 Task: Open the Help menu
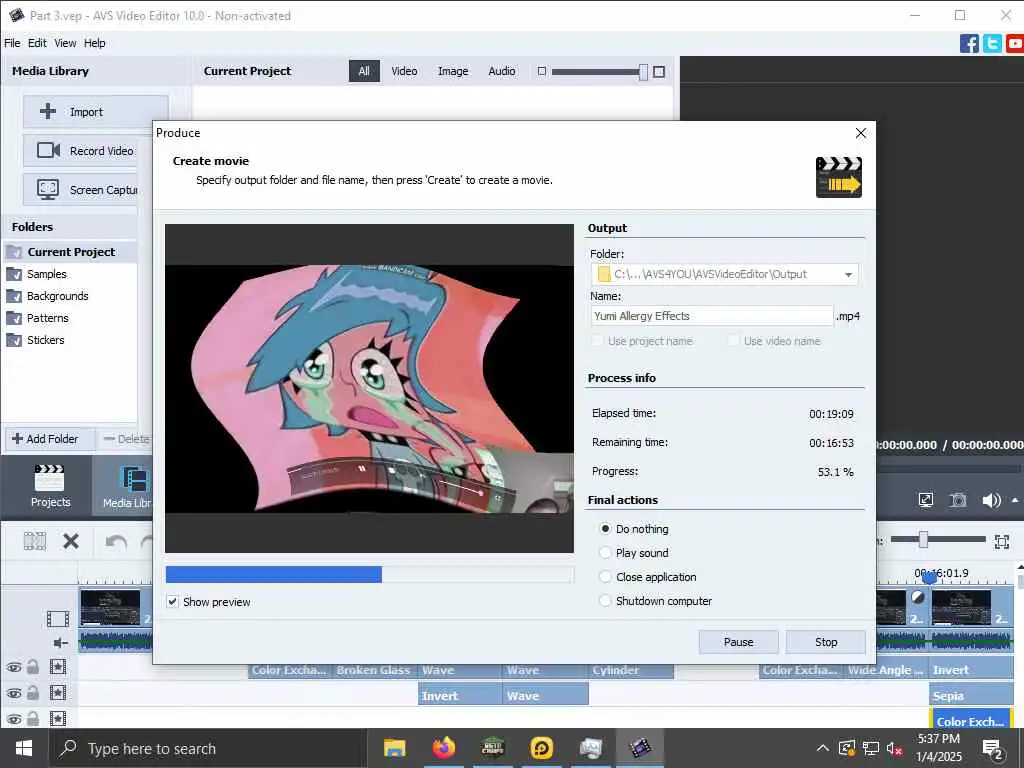pos(95,43)
